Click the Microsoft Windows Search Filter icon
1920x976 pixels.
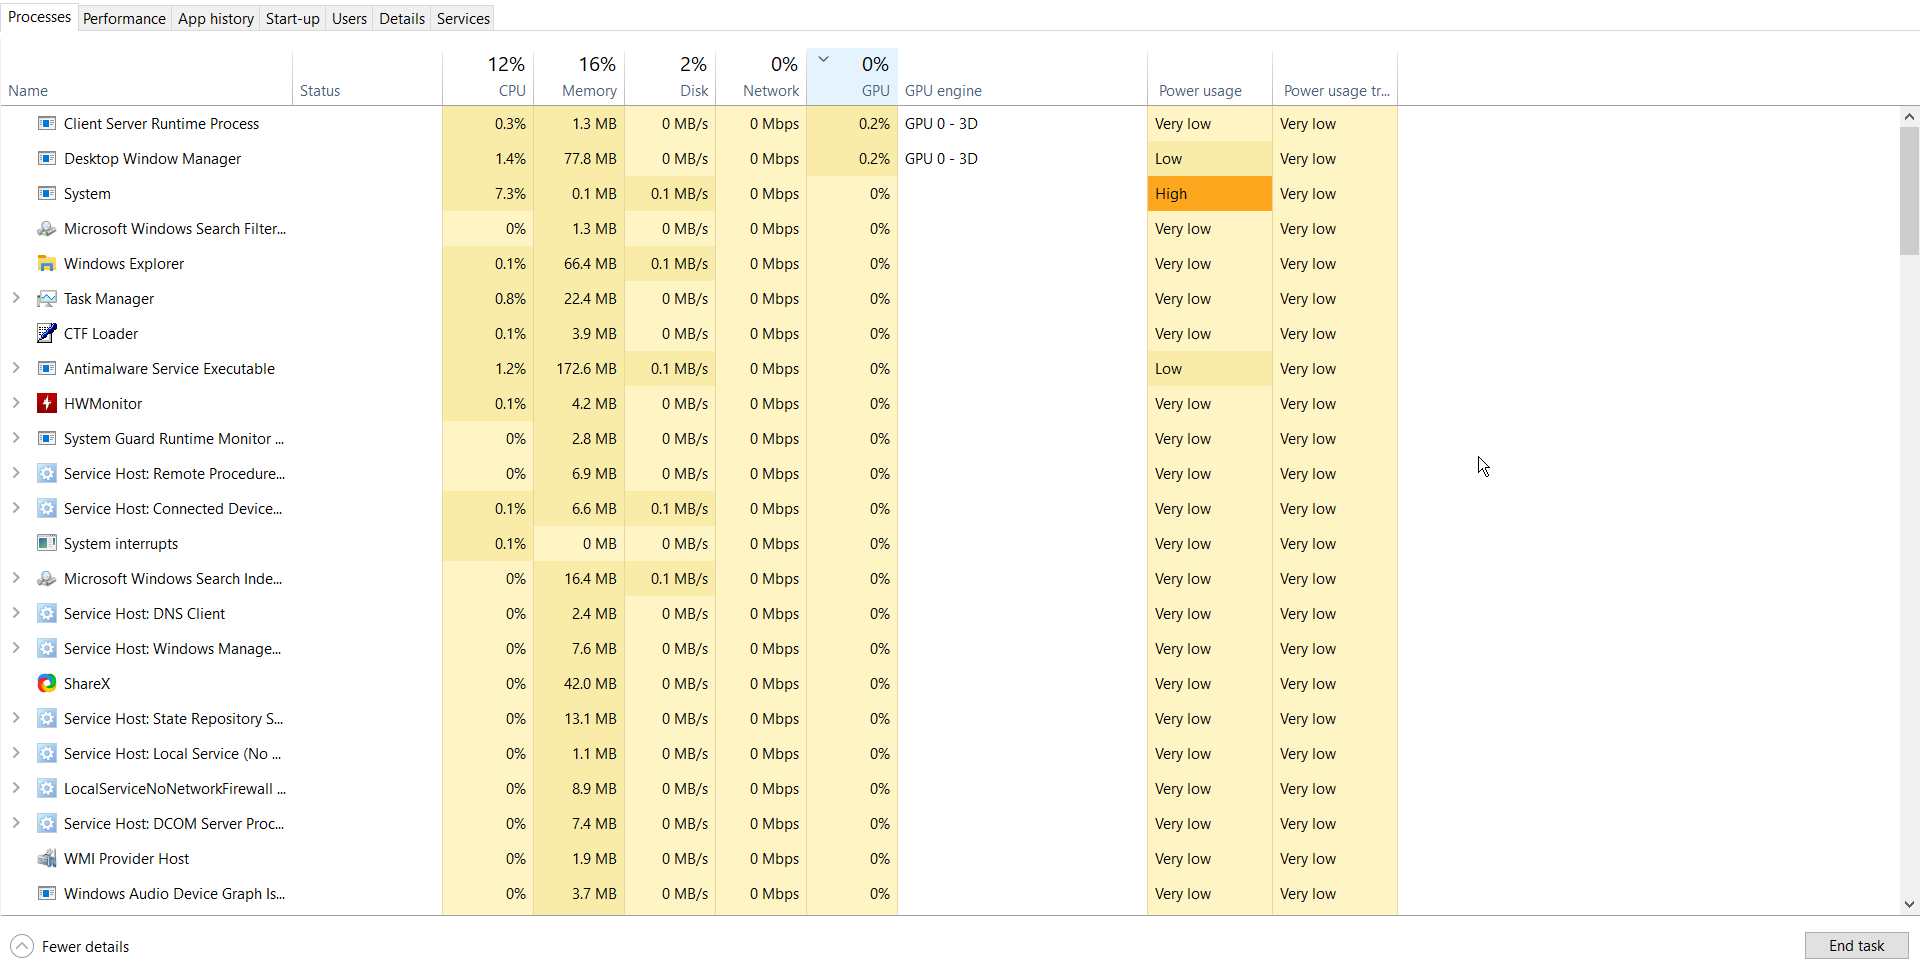(x=46, y=229)
